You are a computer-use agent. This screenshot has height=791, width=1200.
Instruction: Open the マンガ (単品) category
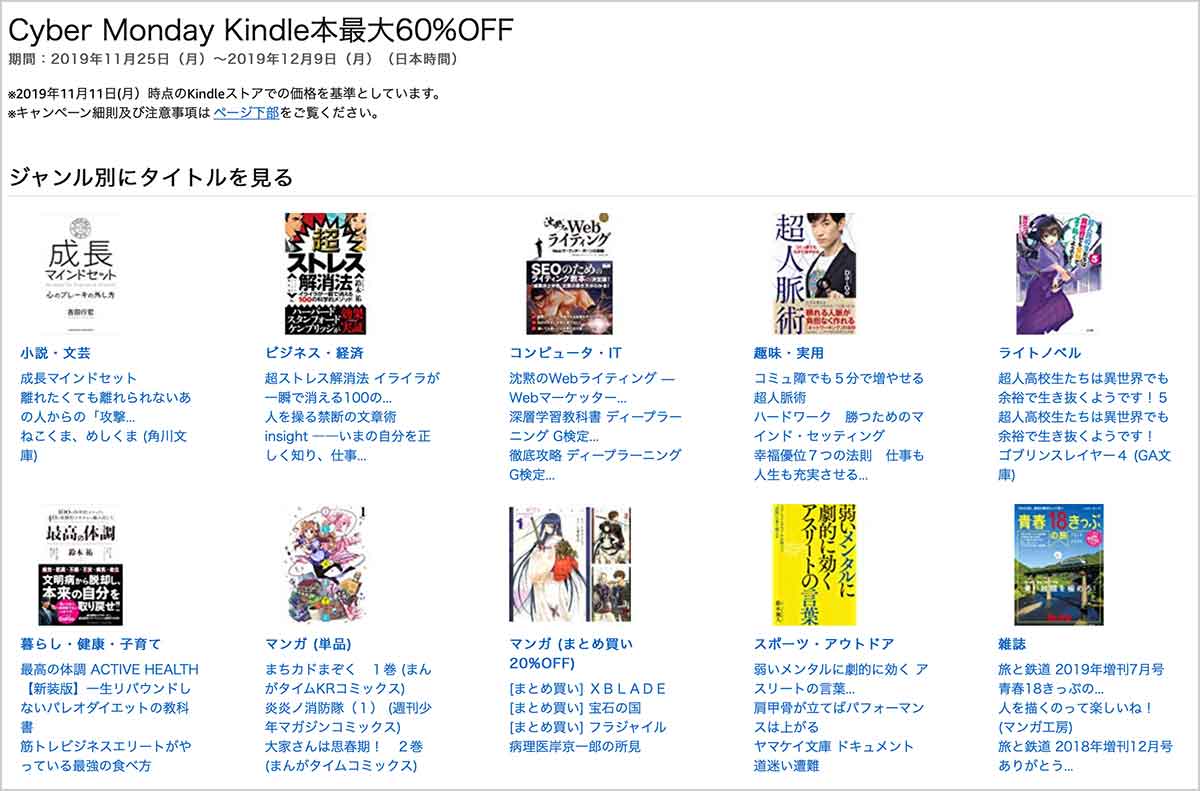pos(308,644)
